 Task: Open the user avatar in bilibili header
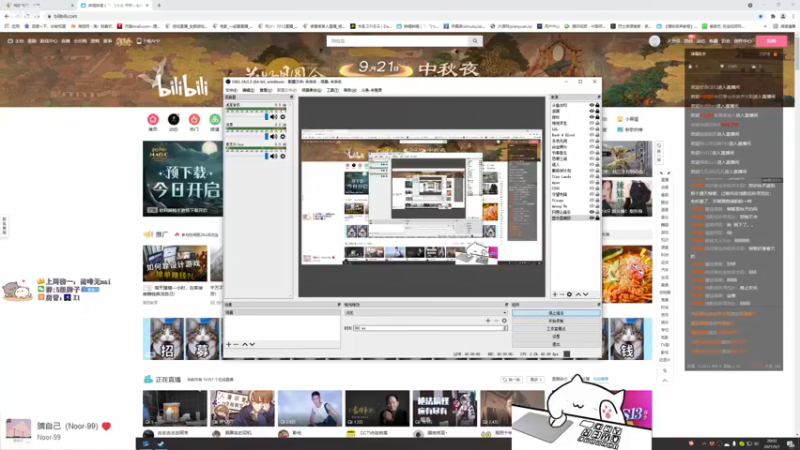[655, 41]
